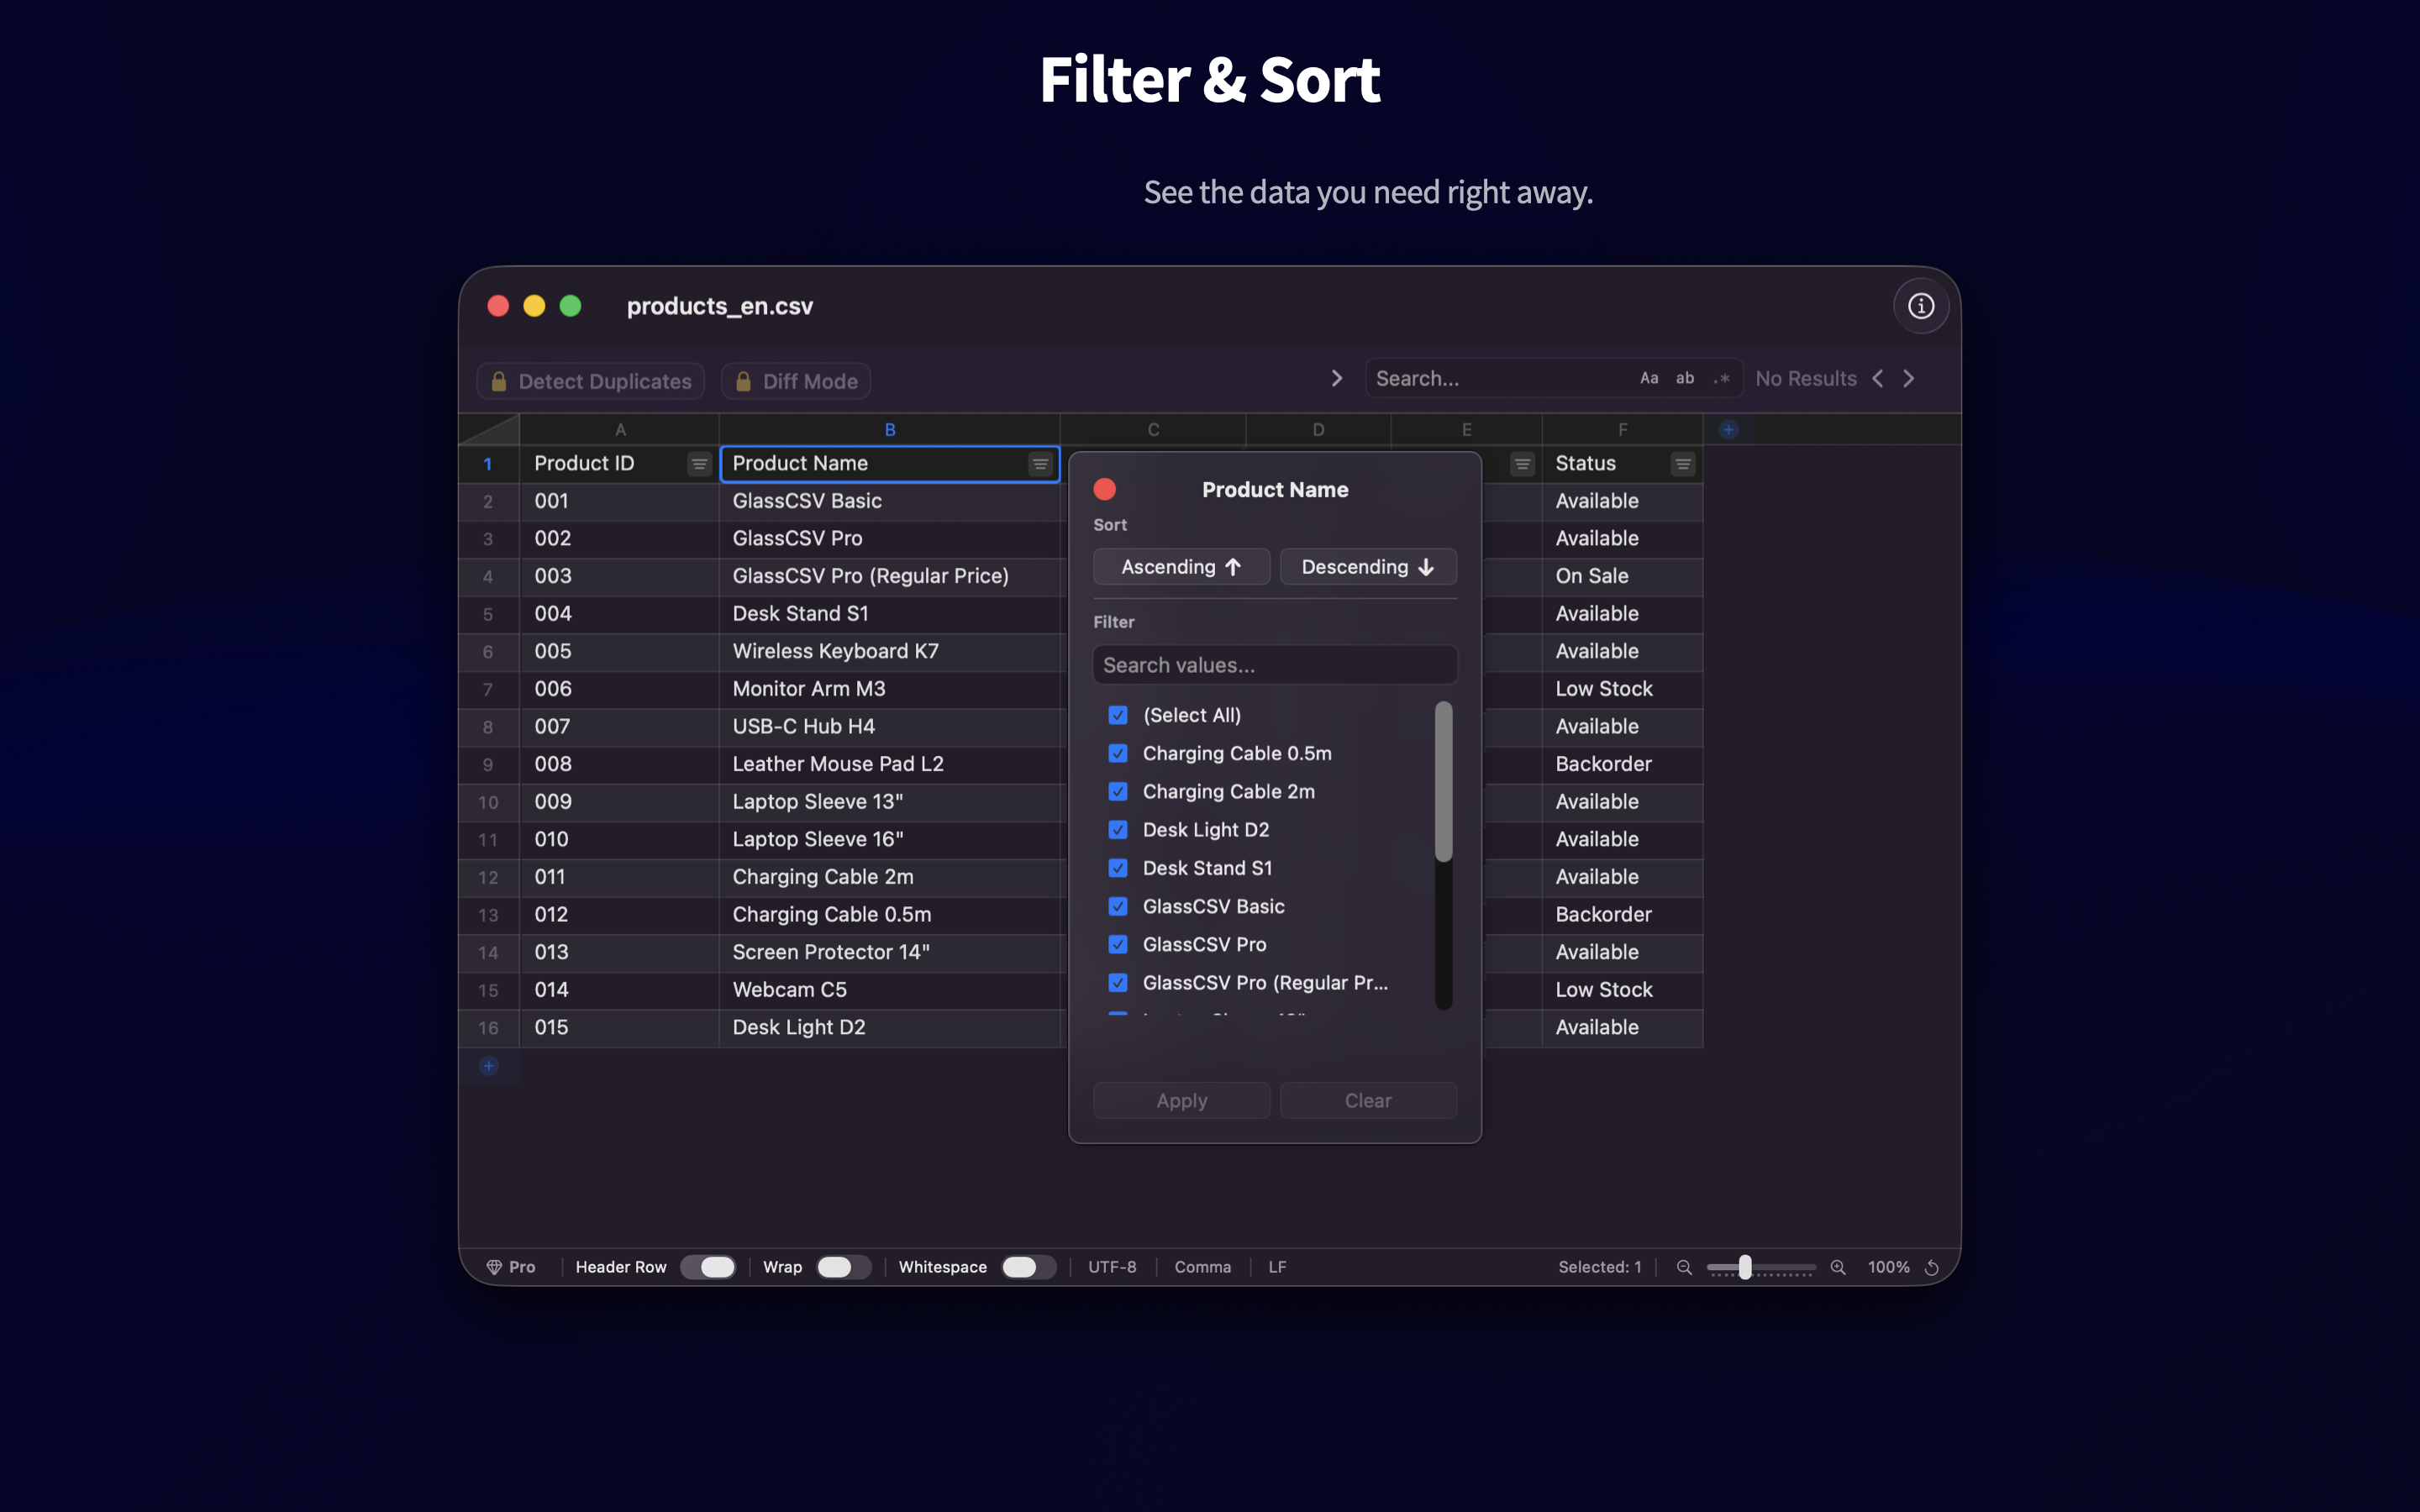Click the zoom-in magnifier icon
This screenshot has width=2420, height=1512.
1838,1267
